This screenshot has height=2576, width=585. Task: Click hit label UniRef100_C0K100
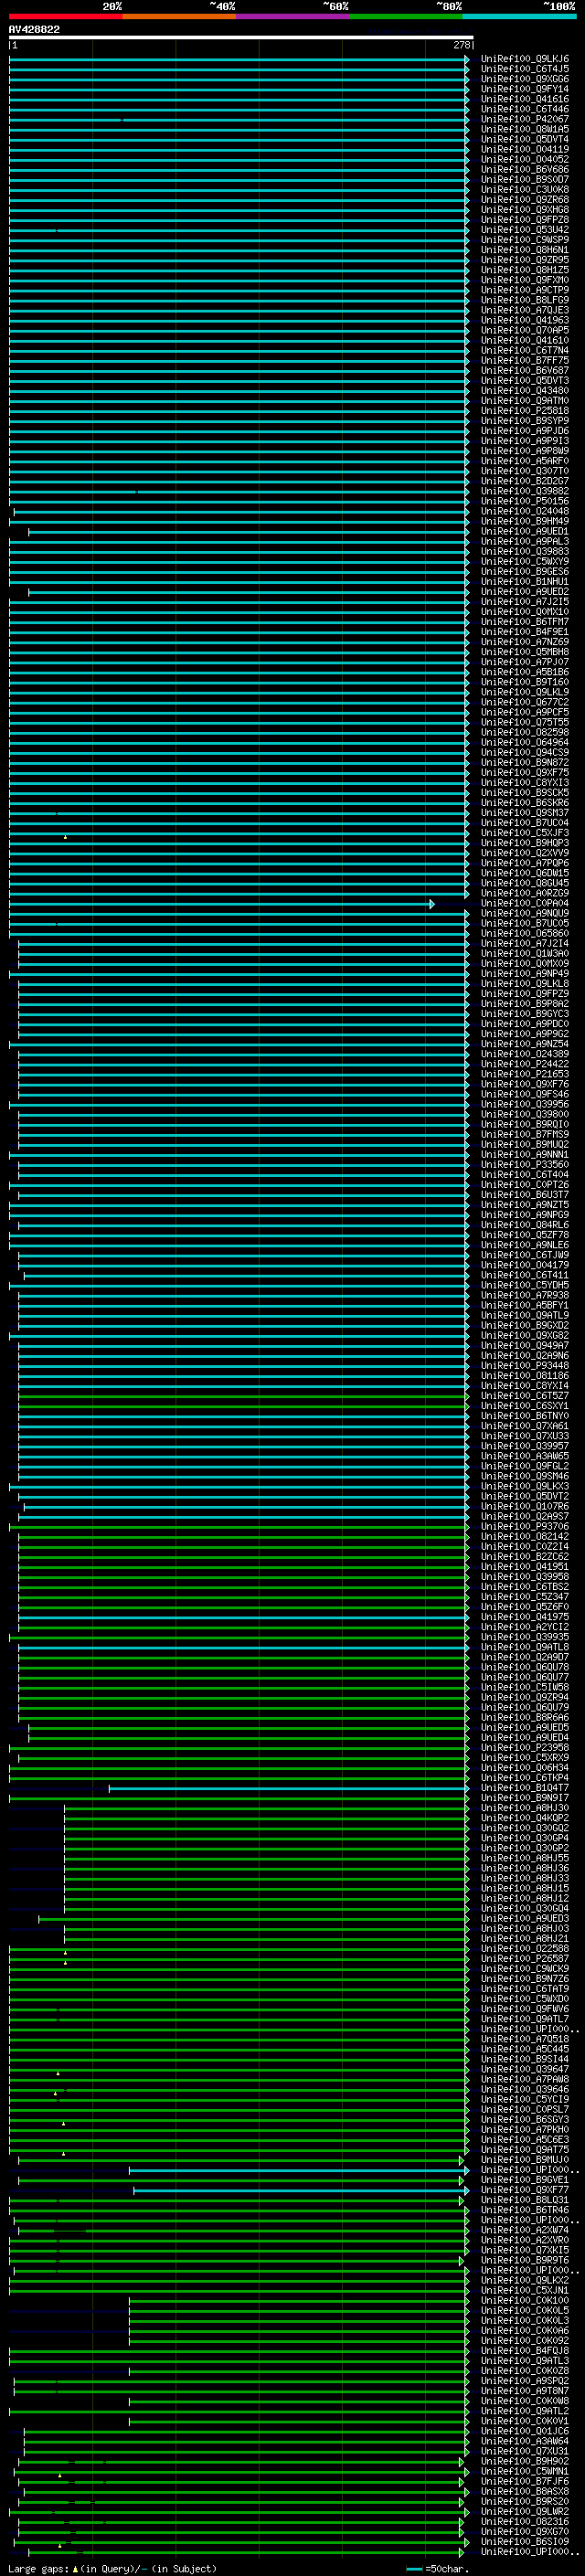524,2300
